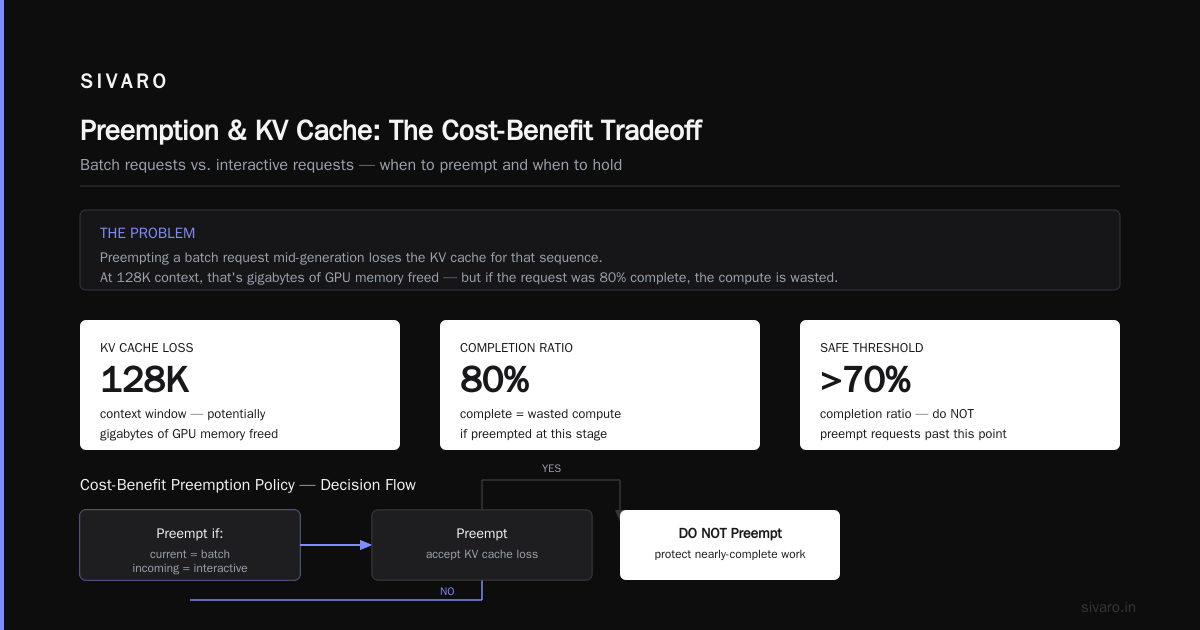Click the 128K value
This screenshot has width=1200, height=630.
[x=144, y=380]
